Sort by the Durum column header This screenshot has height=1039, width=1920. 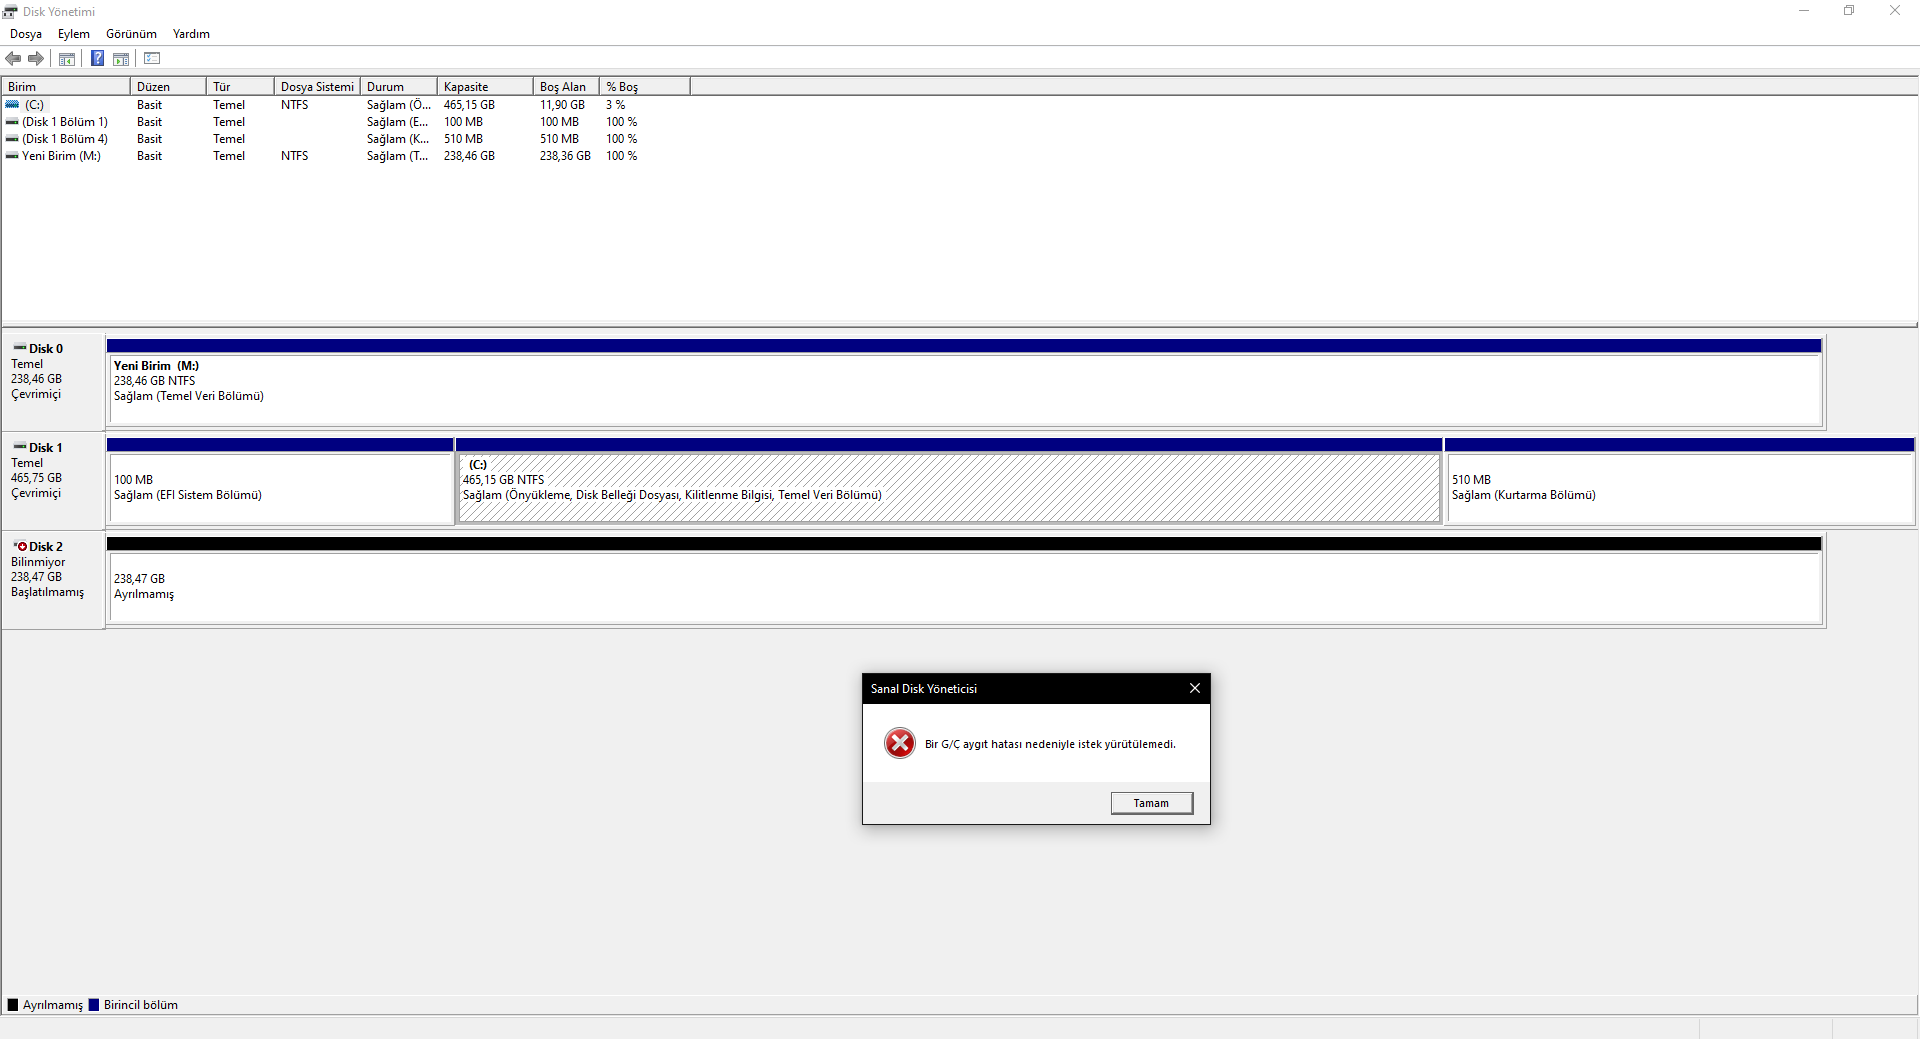tap(399, 87)
